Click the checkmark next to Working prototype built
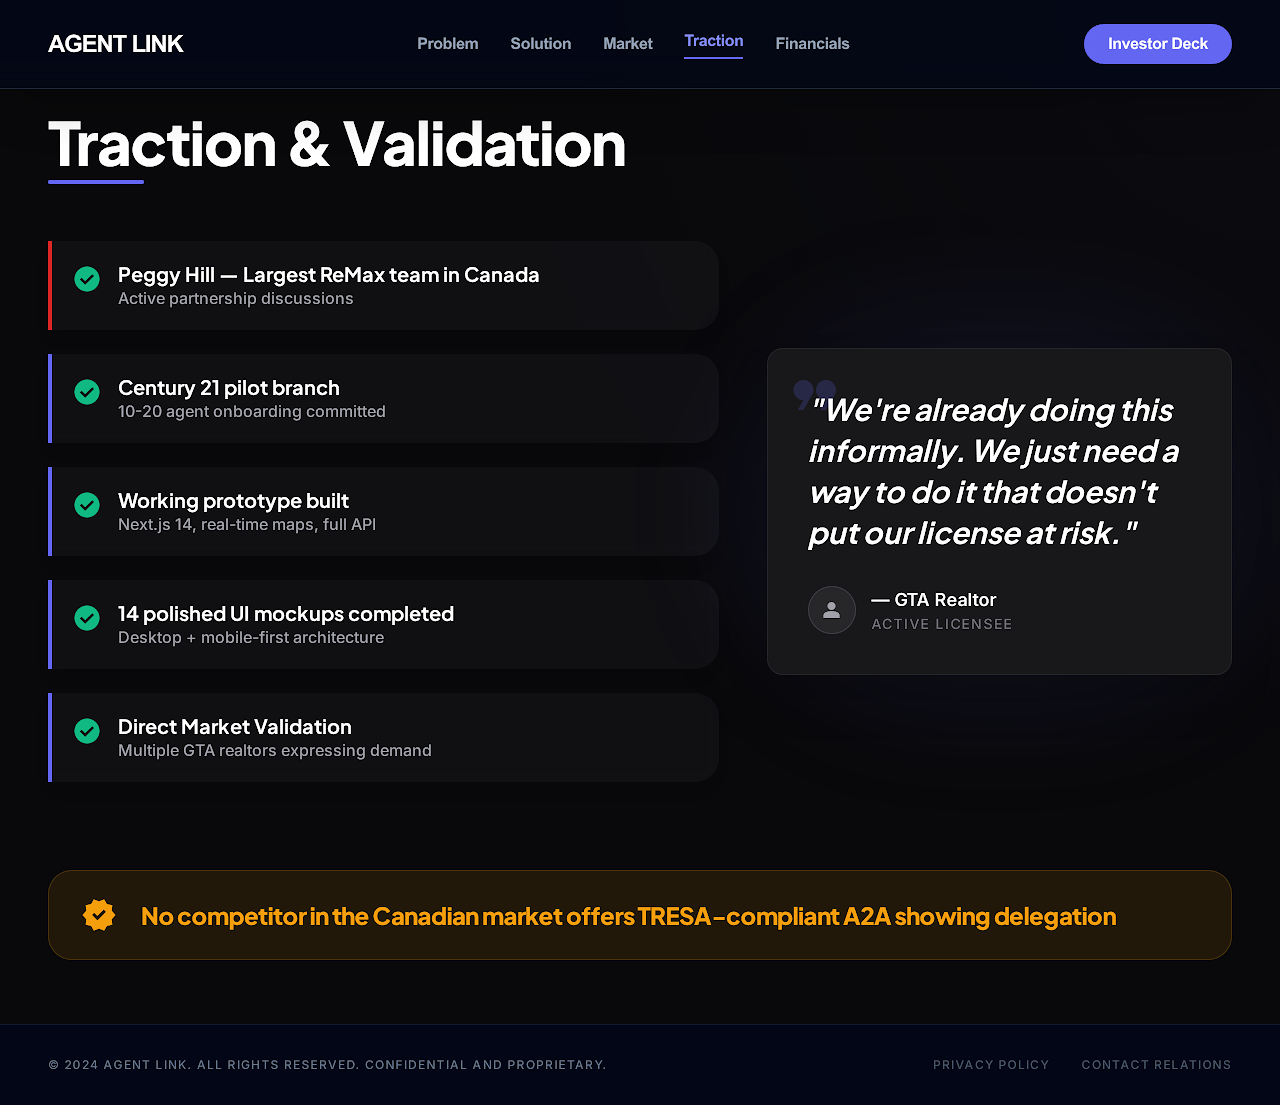This screenshot has width=1280, height=1105. pos(87,505)
